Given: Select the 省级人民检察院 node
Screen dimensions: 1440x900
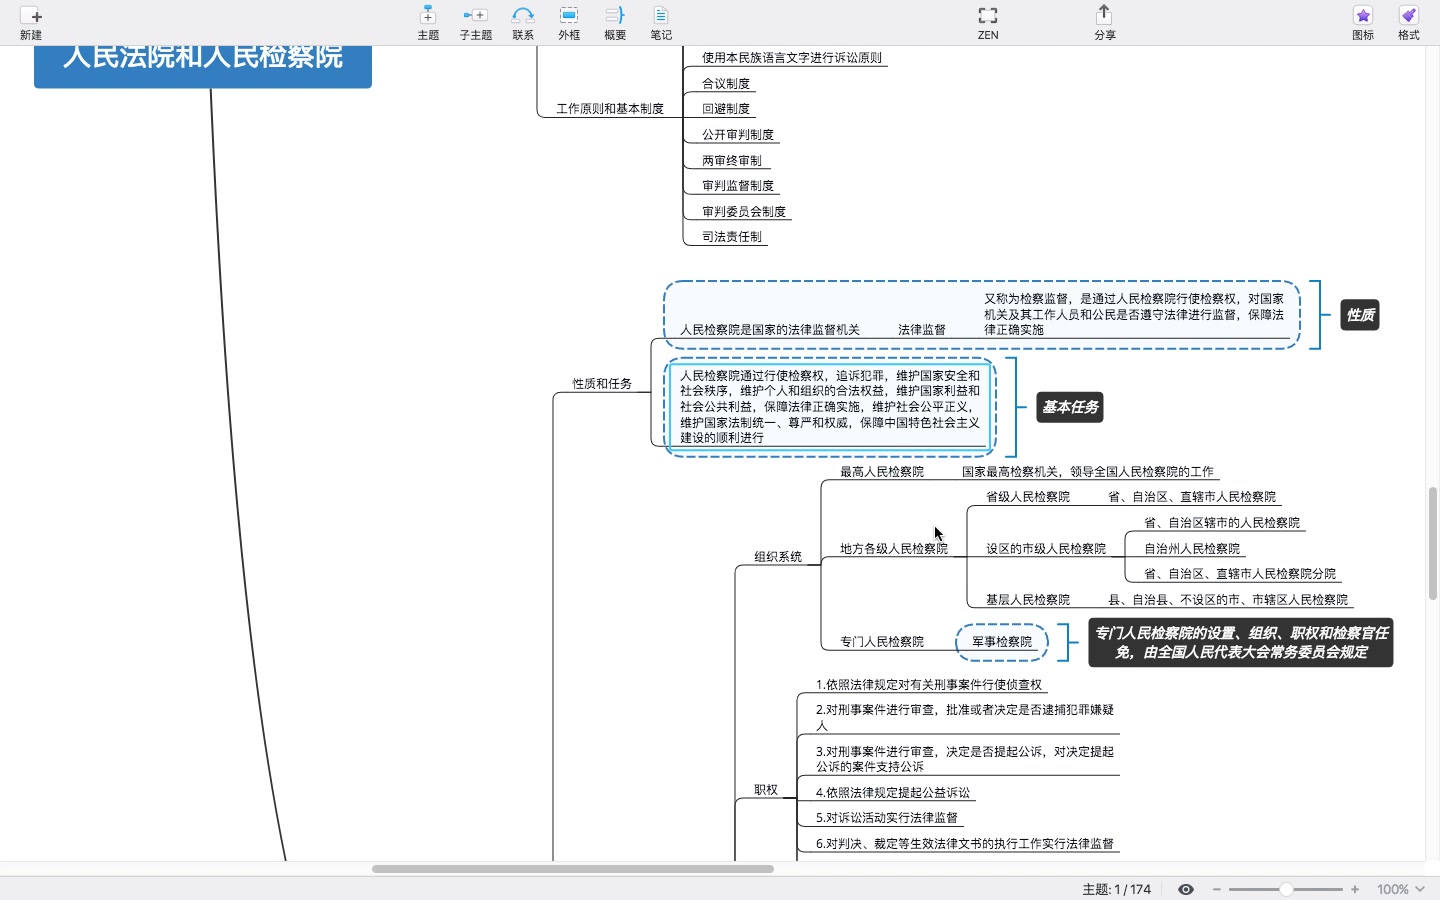Looking at the screenshot, I should [x=1028, y=497].
